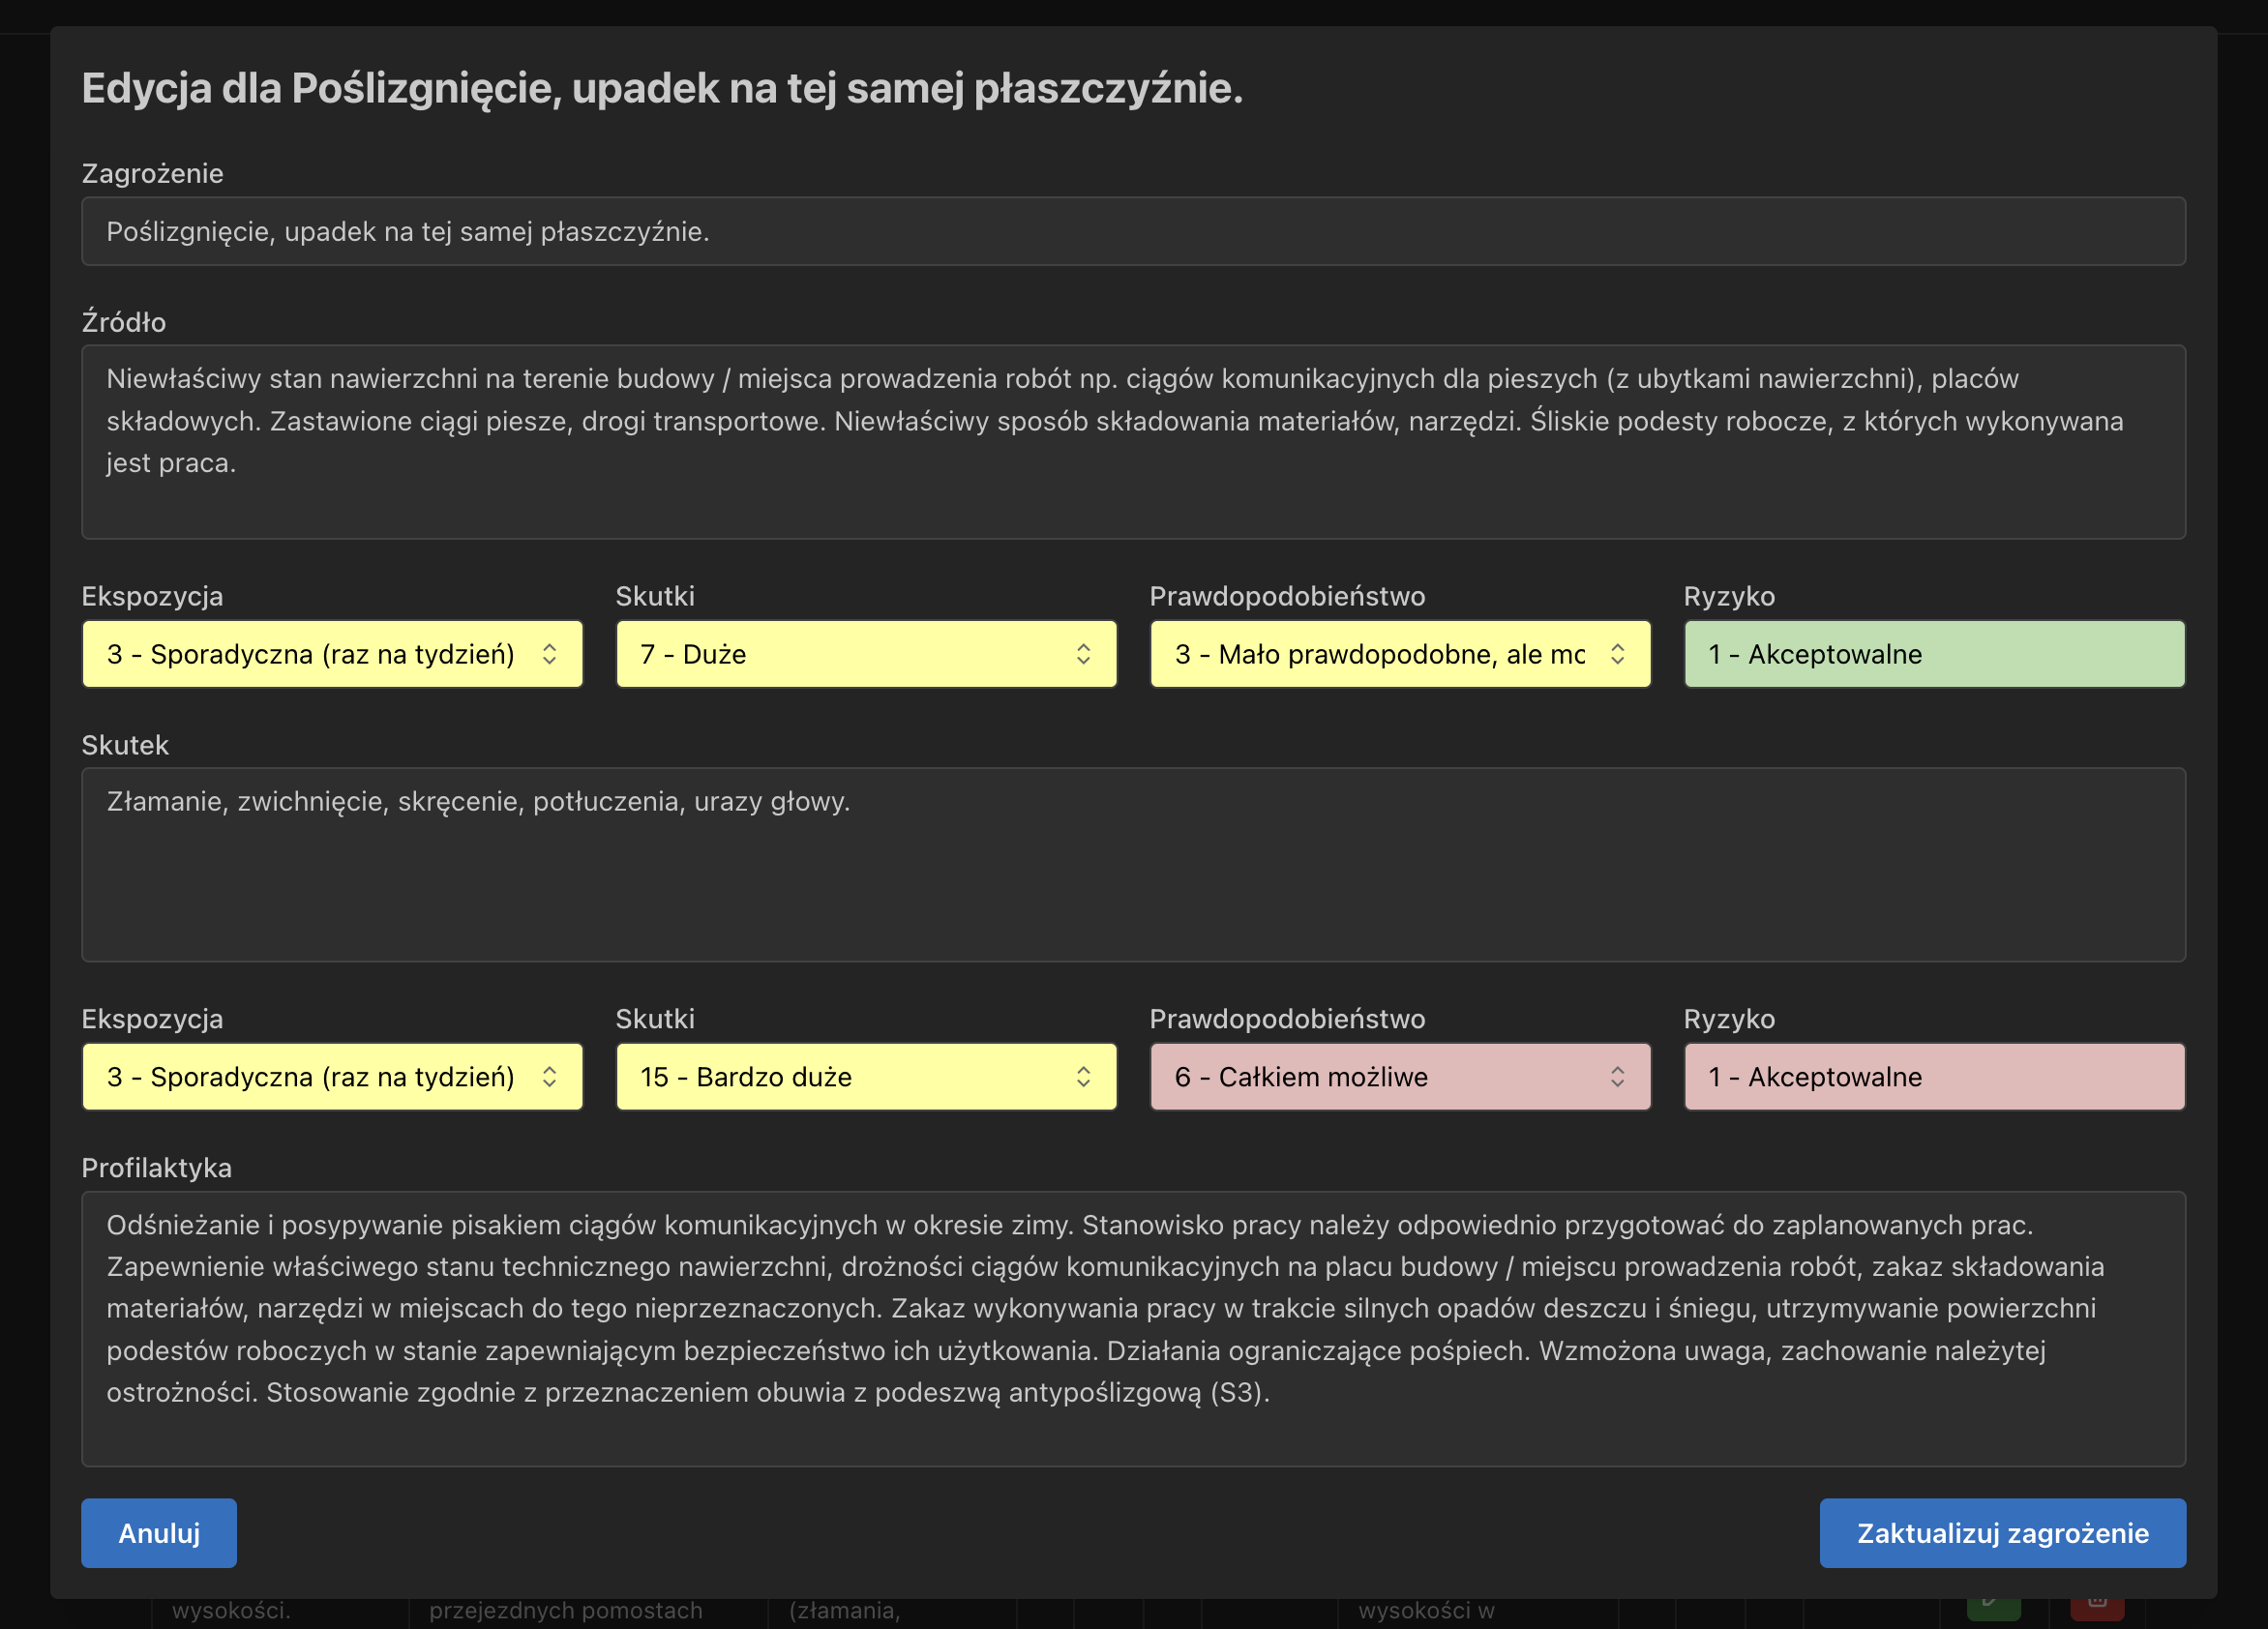Open second Ekspozycja dropdown above Profilaktyka
2268x1629 pixels.
coord(332,1077)
